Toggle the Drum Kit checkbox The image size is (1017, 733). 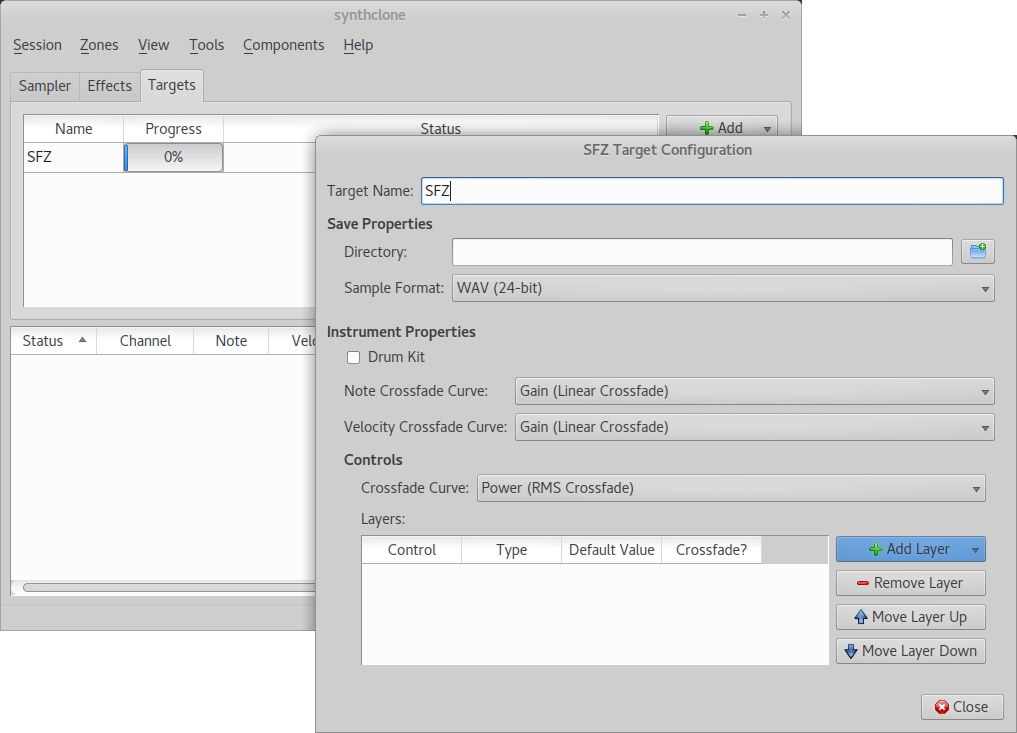353,357
